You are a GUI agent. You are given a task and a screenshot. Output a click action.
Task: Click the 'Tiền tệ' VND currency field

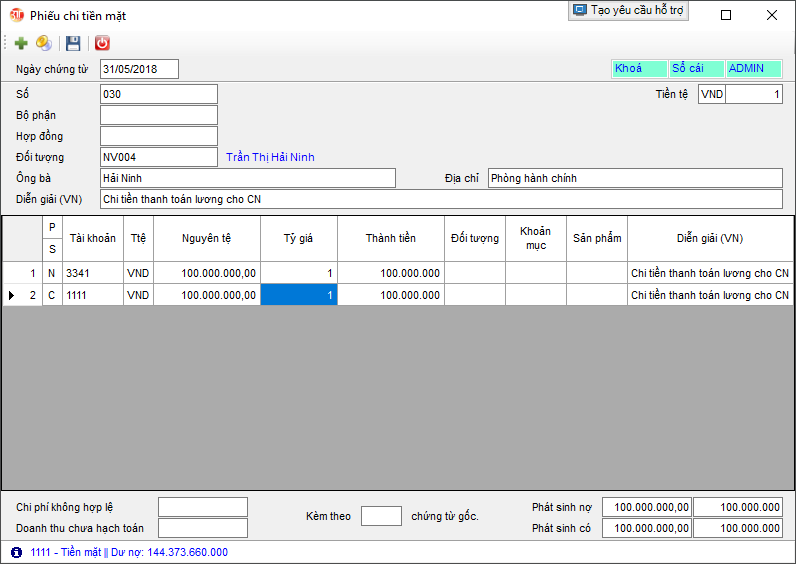click(711, 94)
